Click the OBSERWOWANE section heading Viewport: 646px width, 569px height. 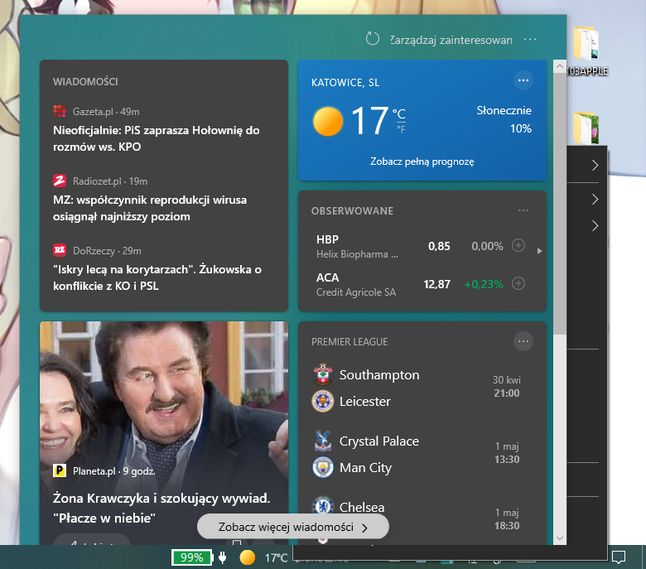pos(352,211)
